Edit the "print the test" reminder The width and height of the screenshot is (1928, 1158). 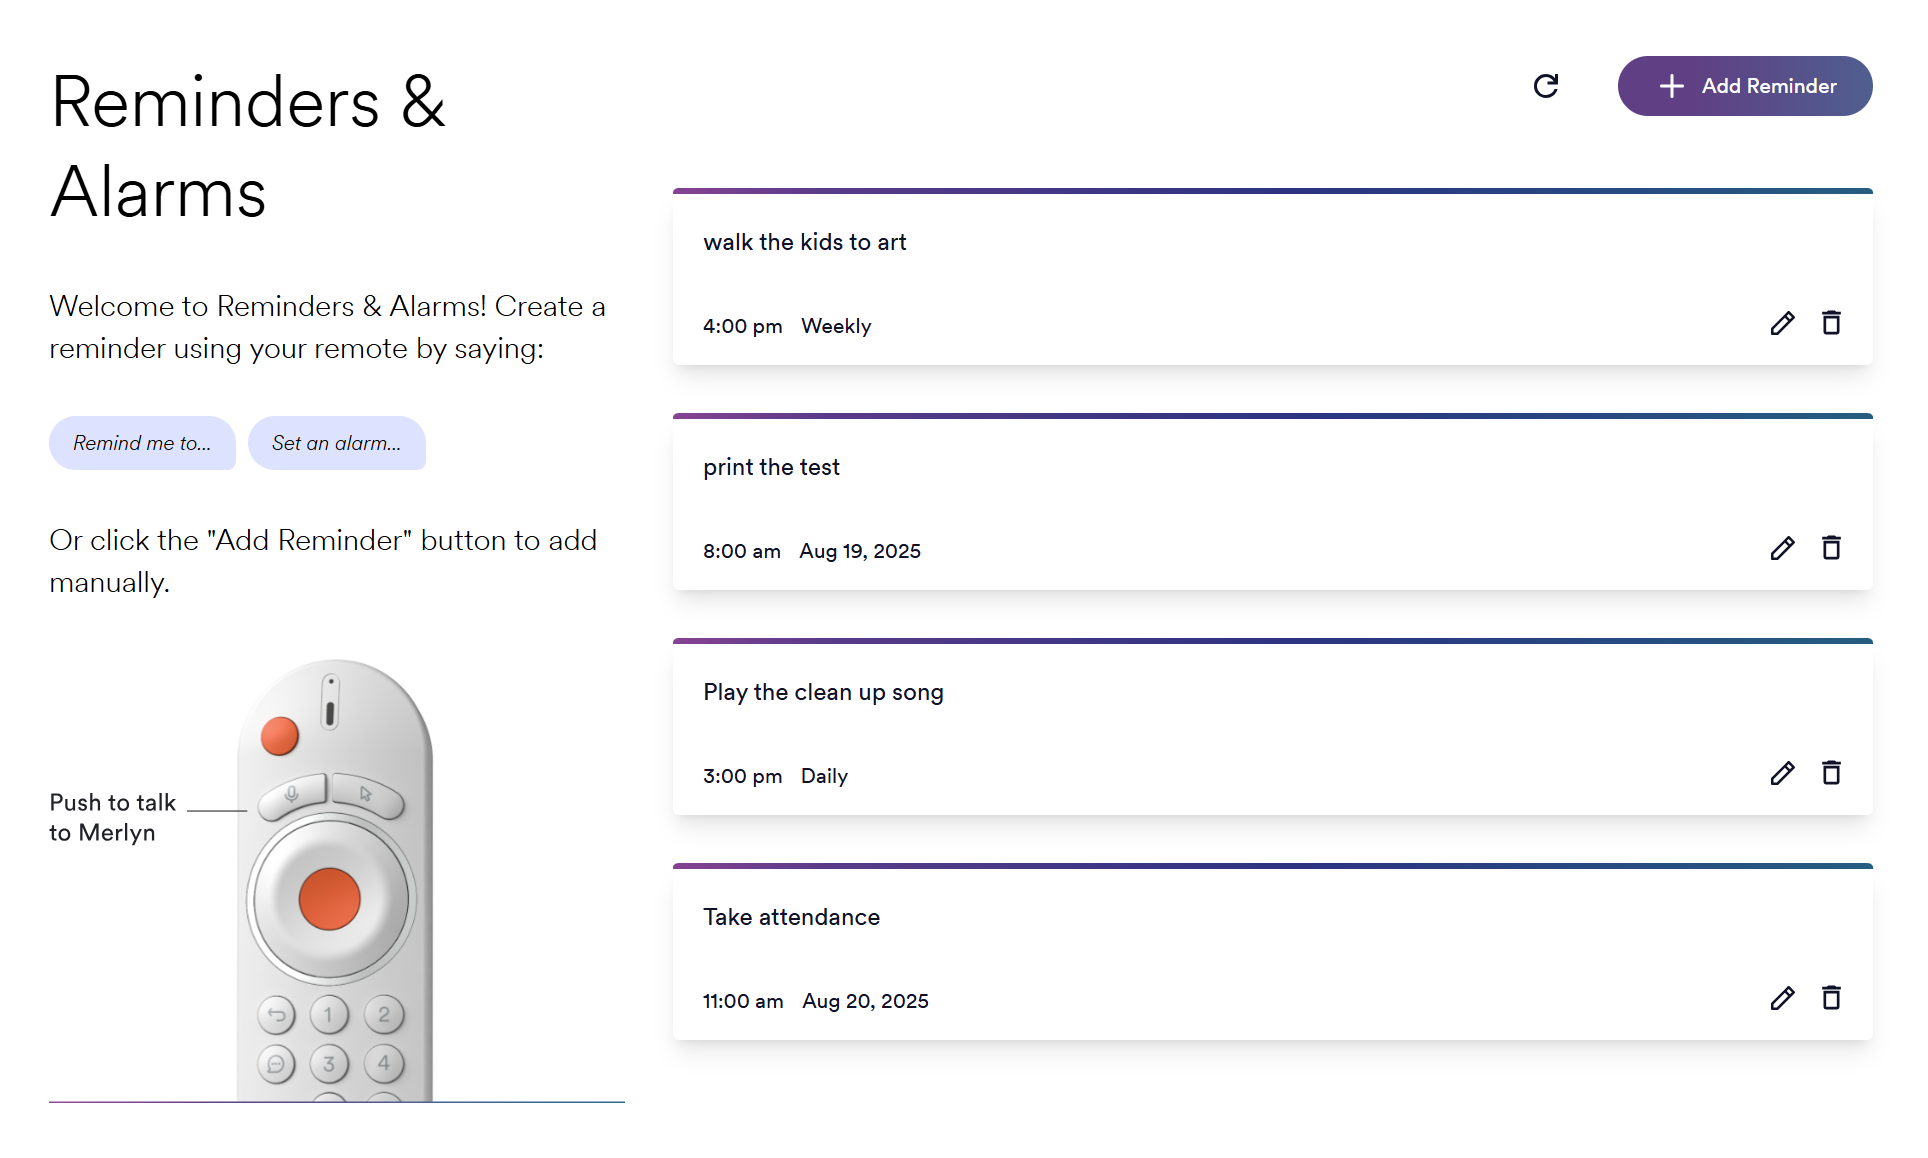(x=1782, y=549)
